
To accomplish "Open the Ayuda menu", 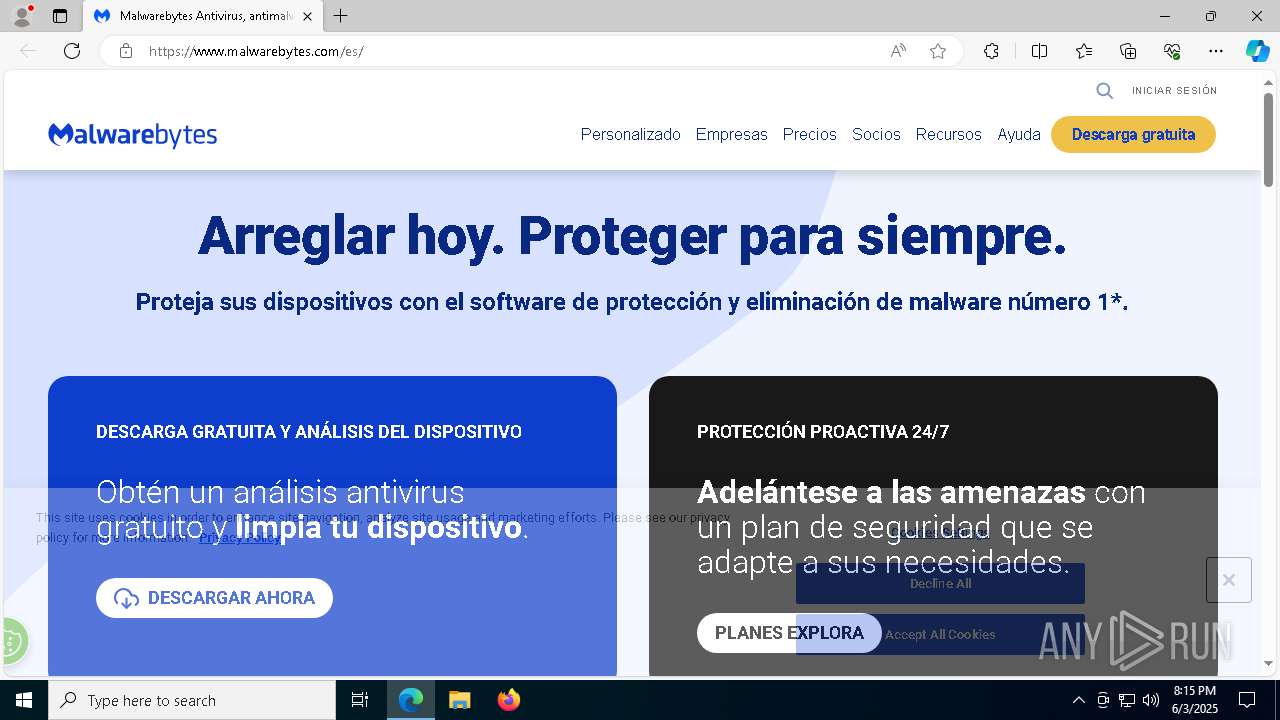I will pos(1018,134).
